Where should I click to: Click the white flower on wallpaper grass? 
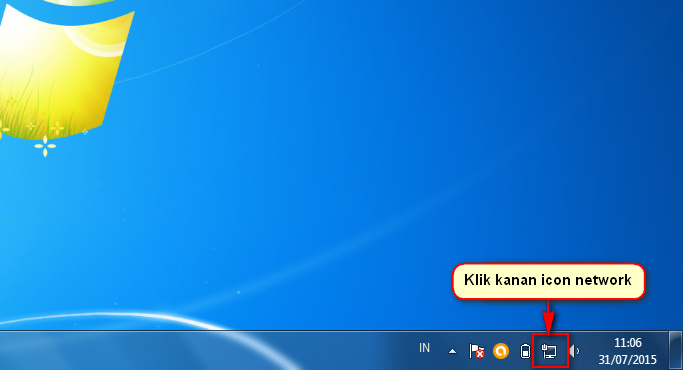coord(45,146)
